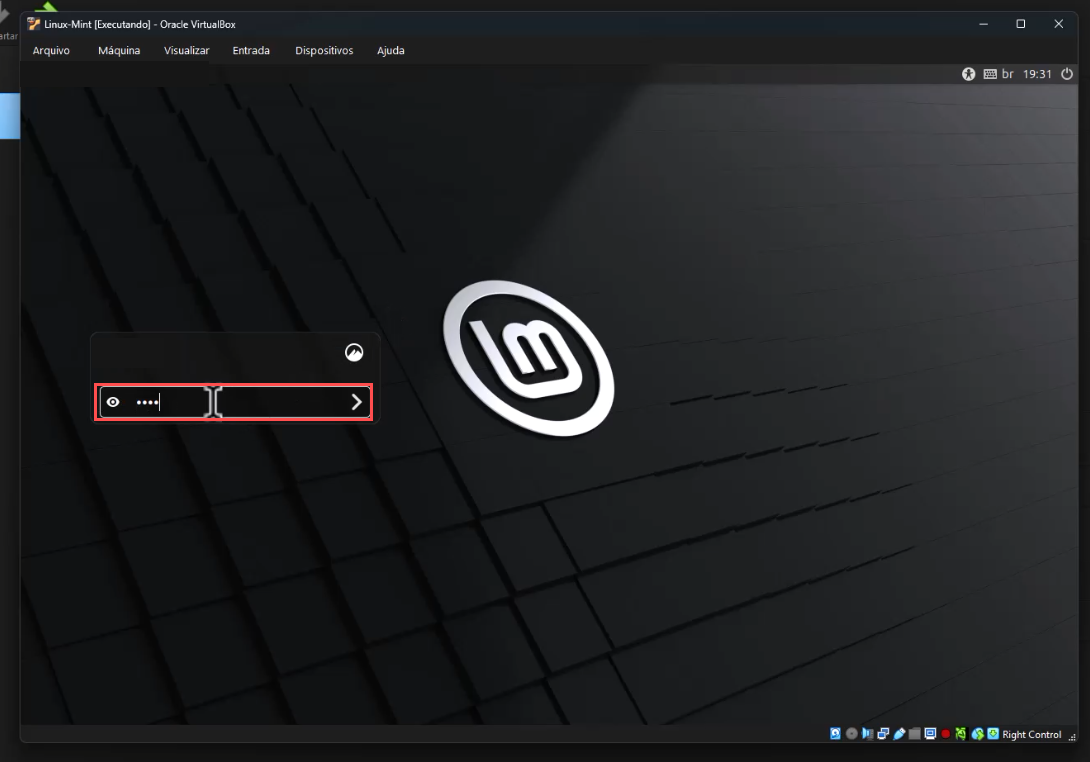Screen dimensions: 1090x762
Task: Close the Linux-Mint VirtualBox window
Action: click(1059, 24)
